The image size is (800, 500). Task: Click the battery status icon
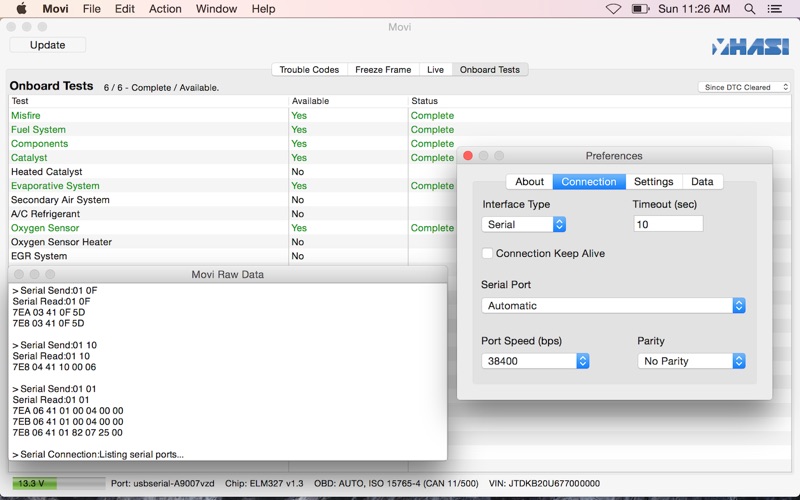point(640,9)
